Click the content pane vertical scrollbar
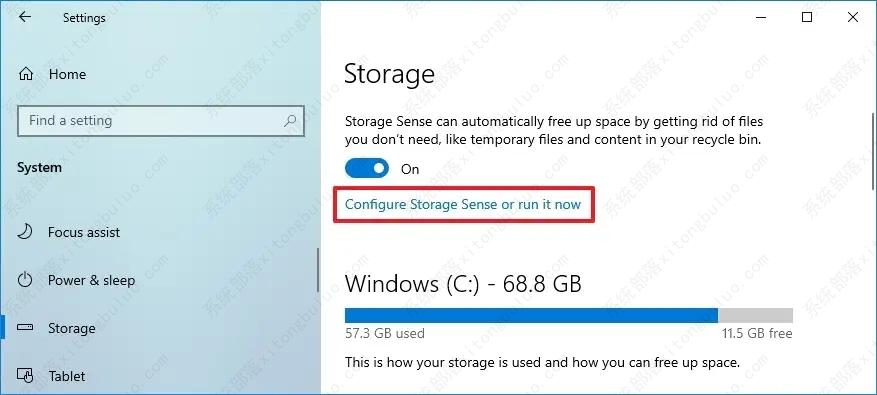This screenshot has height=395, width=877. coord(873,151)
